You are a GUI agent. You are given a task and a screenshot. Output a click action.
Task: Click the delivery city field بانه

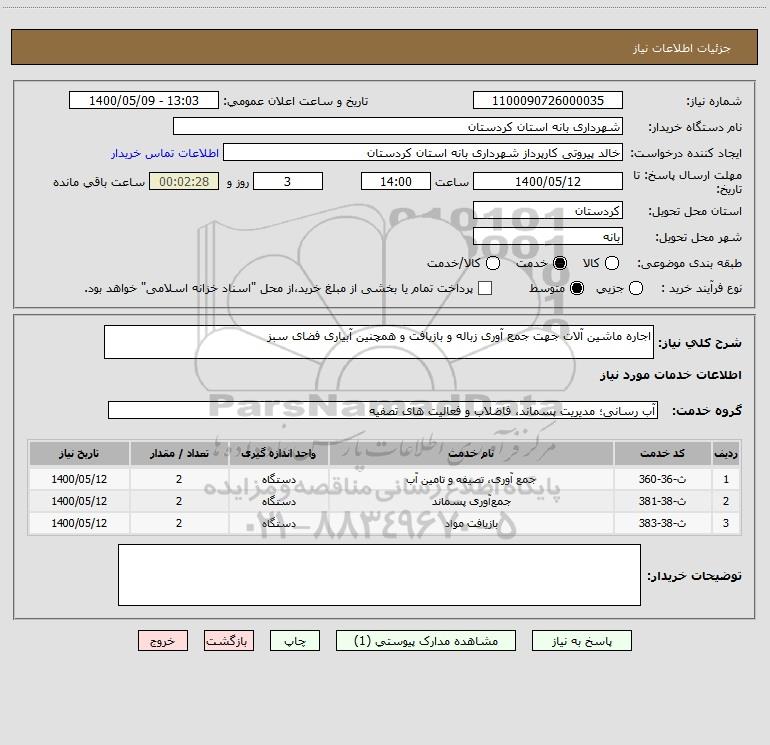[x=548, y=237]
